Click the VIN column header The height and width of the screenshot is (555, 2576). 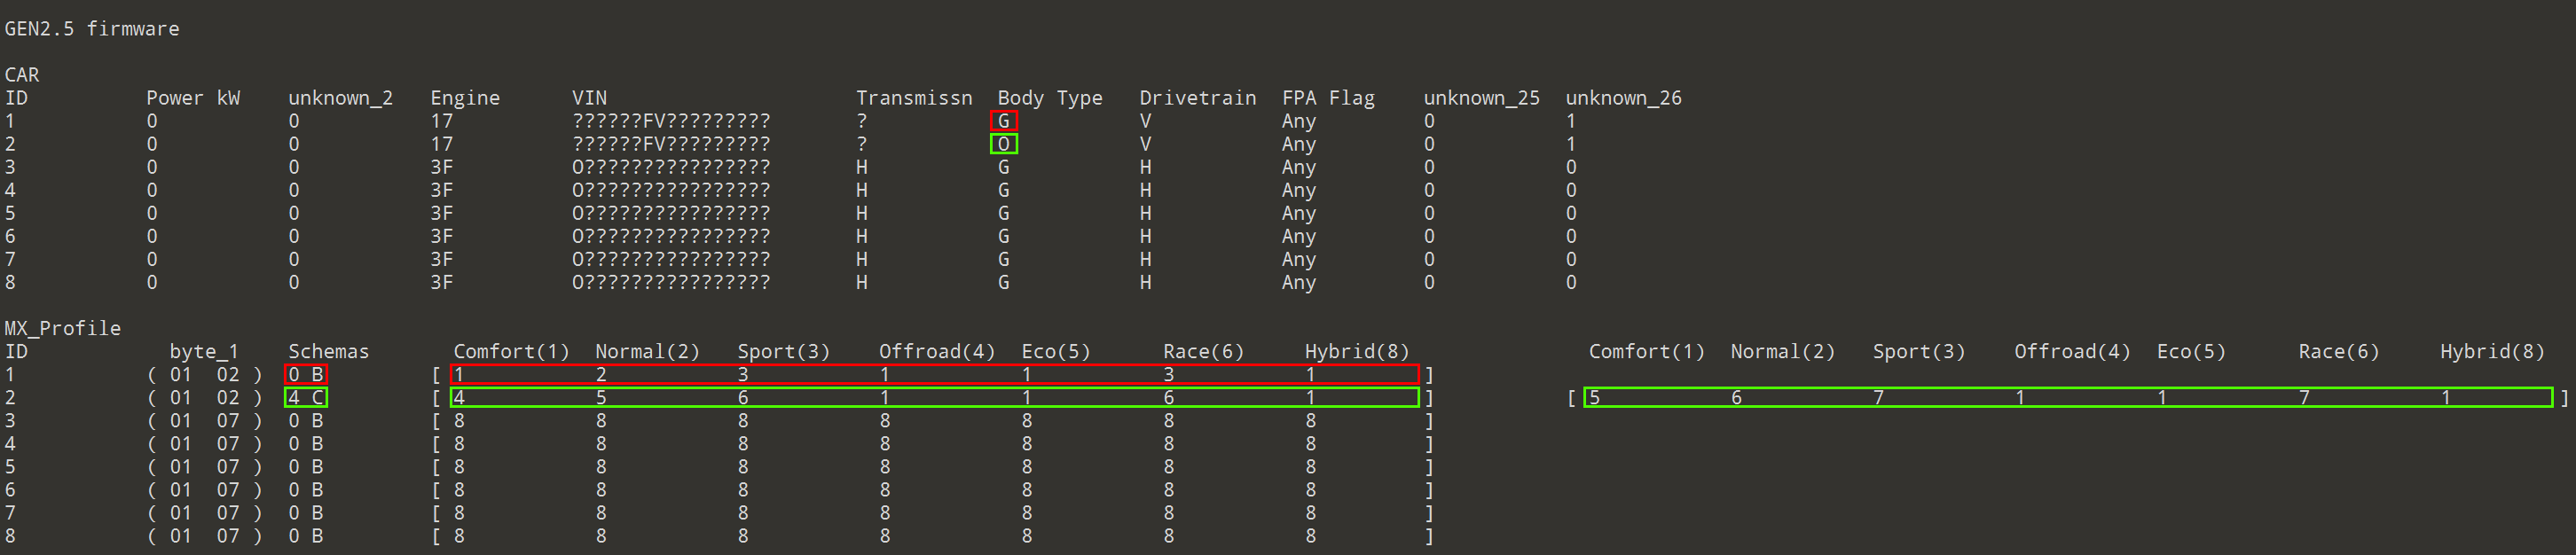pos(589,98)
